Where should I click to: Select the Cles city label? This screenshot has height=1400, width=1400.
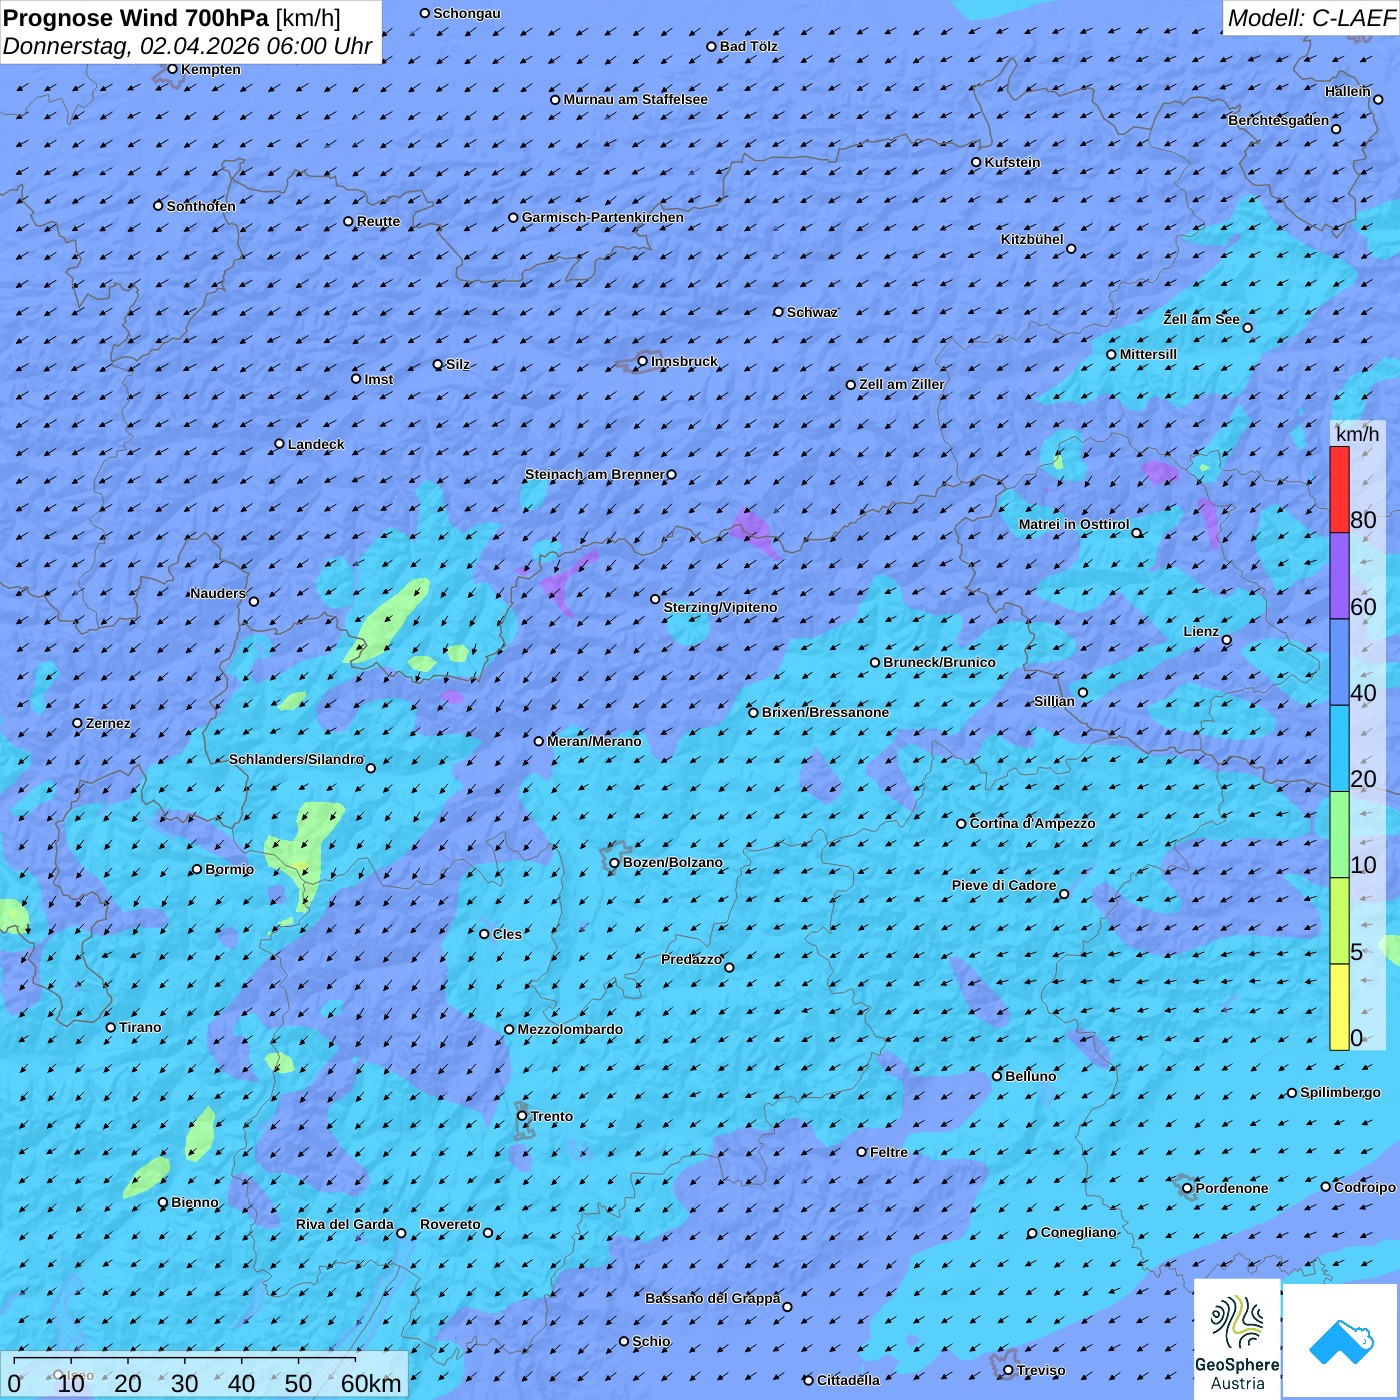click(507, 934)
